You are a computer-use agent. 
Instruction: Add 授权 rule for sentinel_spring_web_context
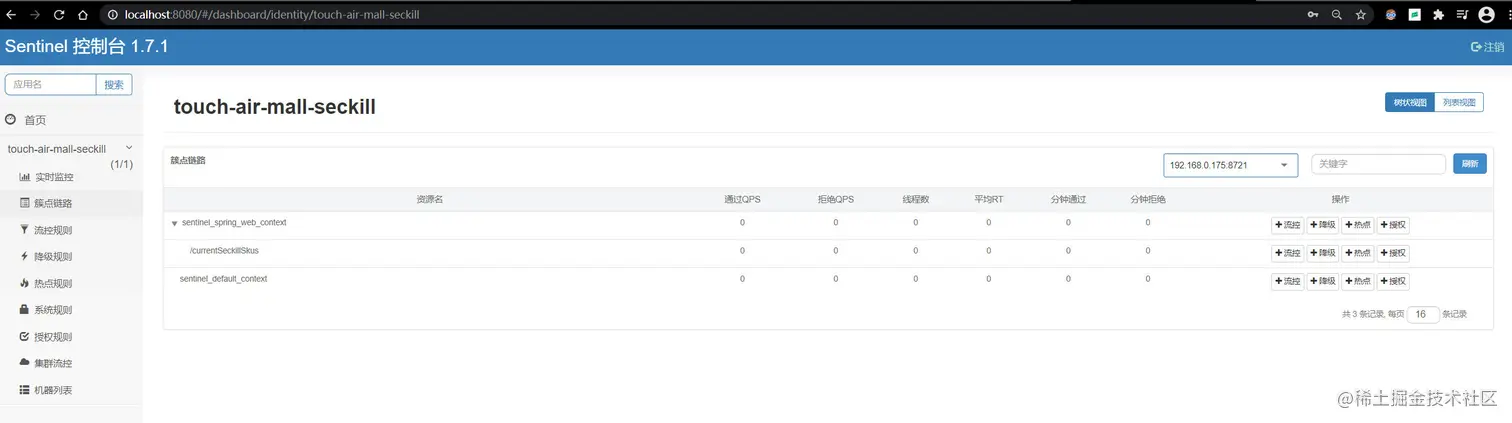pyautogui.click(x=1393, y=225)
